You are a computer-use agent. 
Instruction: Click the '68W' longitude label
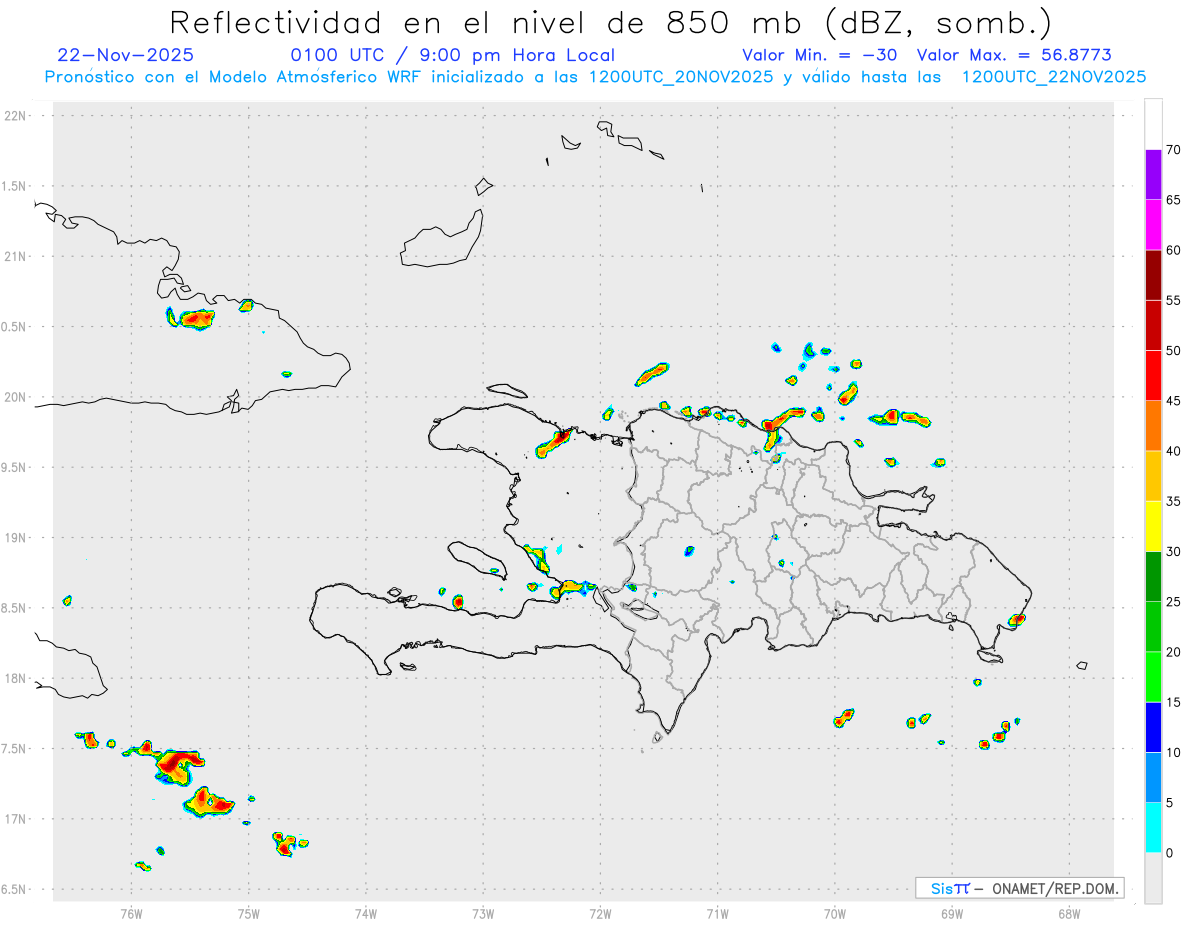pos(1069,913)
